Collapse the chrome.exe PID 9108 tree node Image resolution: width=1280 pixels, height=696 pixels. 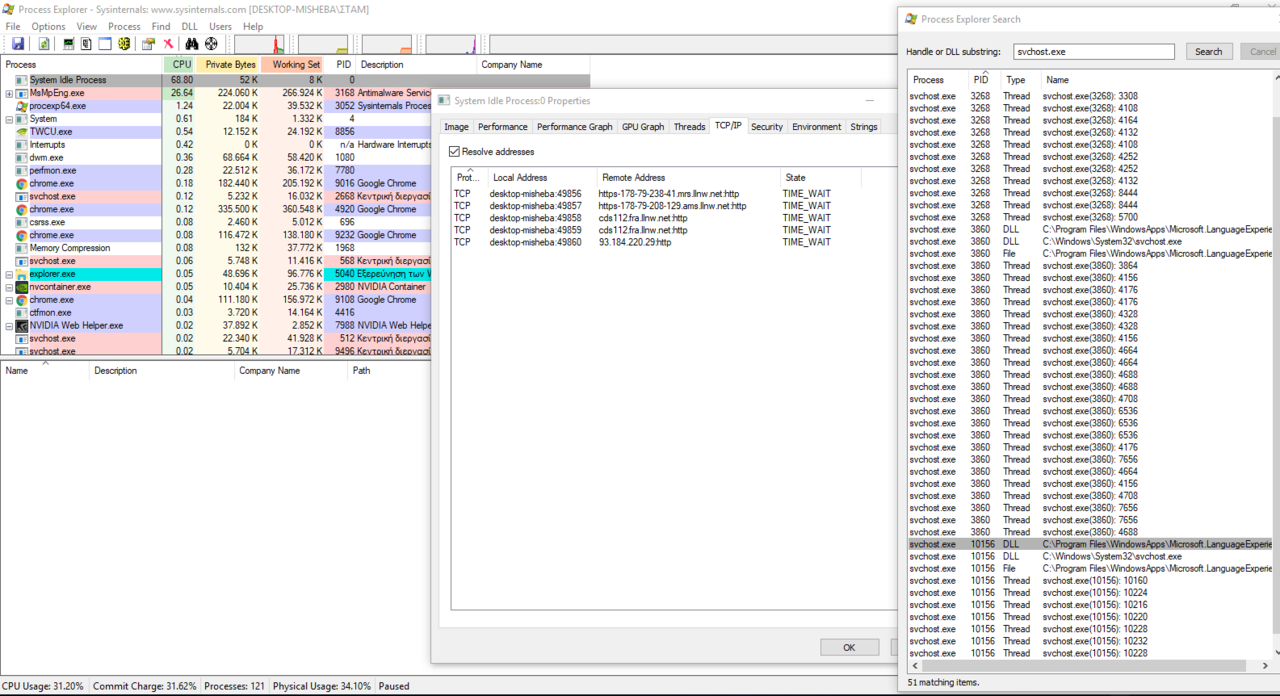coord(9,300)
